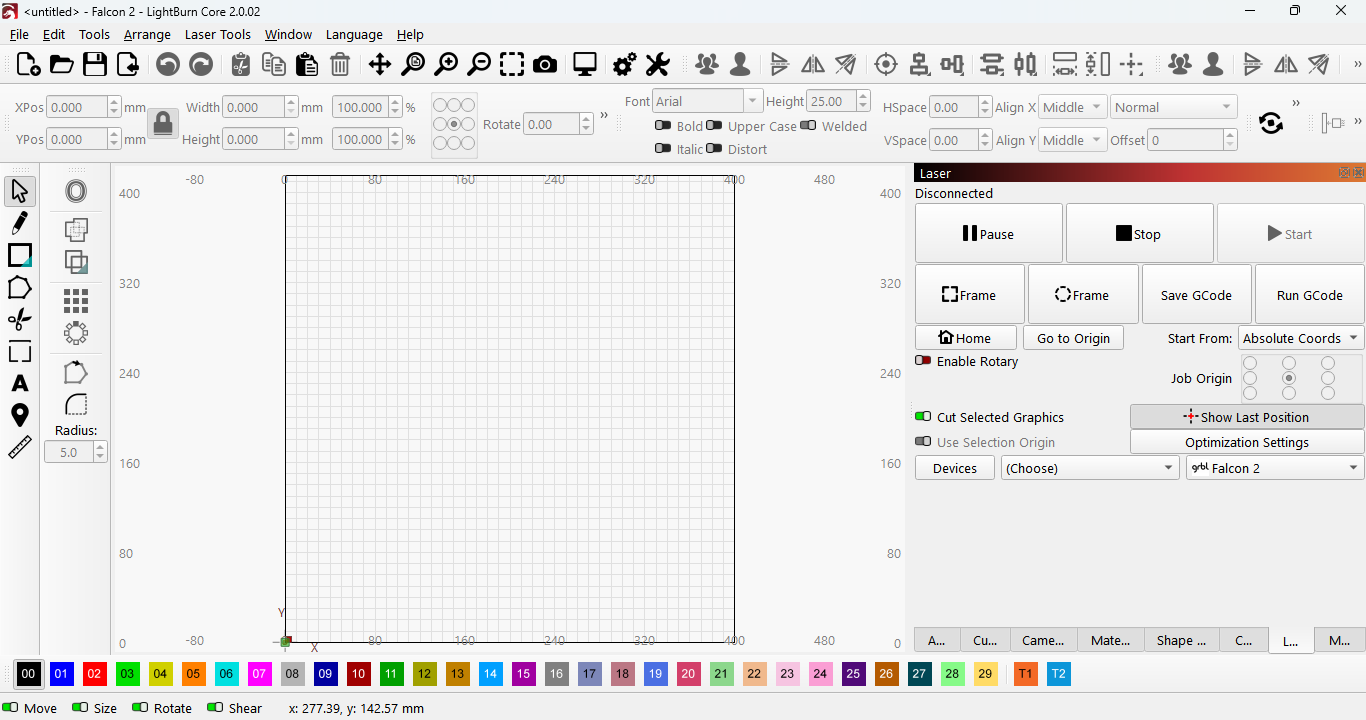1366x720 pixels.
Task: Open the Measure ruler tool
Action: coord(19,448)
